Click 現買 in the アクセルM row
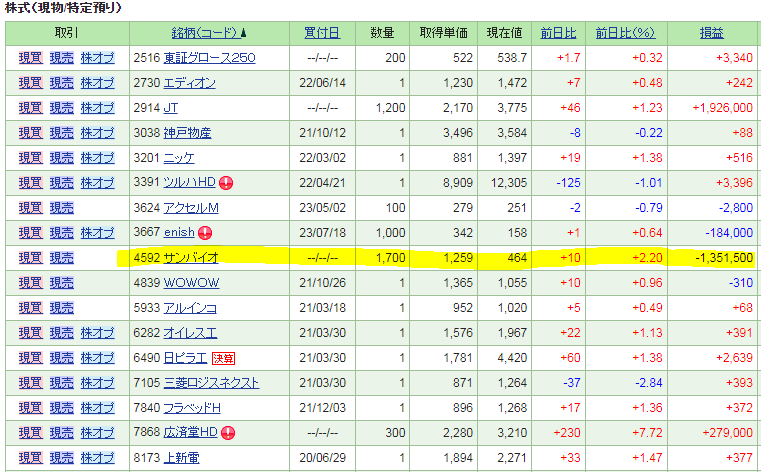Image resolution: width=761 pixels, height=472 pixels. [31, 208]
